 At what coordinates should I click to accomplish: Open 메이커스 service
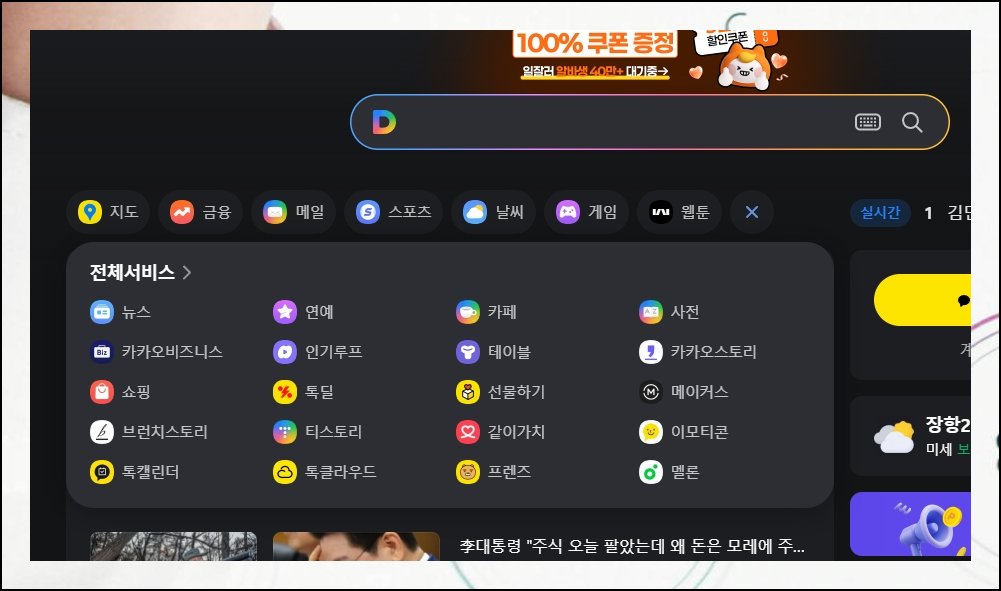(684, 392)
